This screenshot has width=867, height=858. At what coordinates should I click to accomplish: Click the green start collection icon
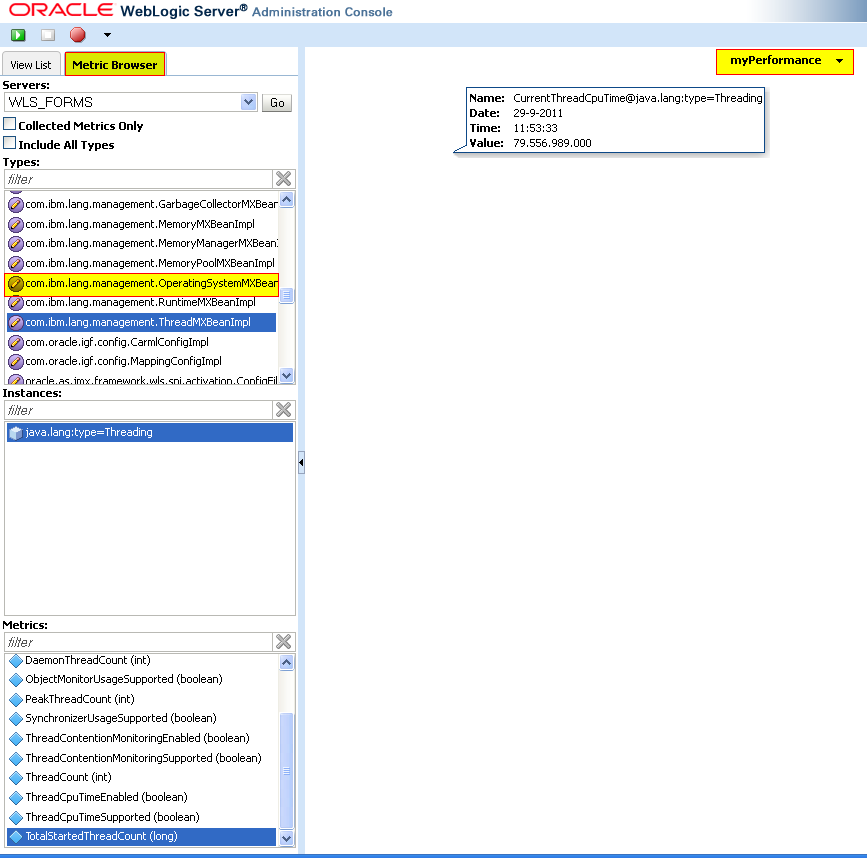tap(18, 35)
